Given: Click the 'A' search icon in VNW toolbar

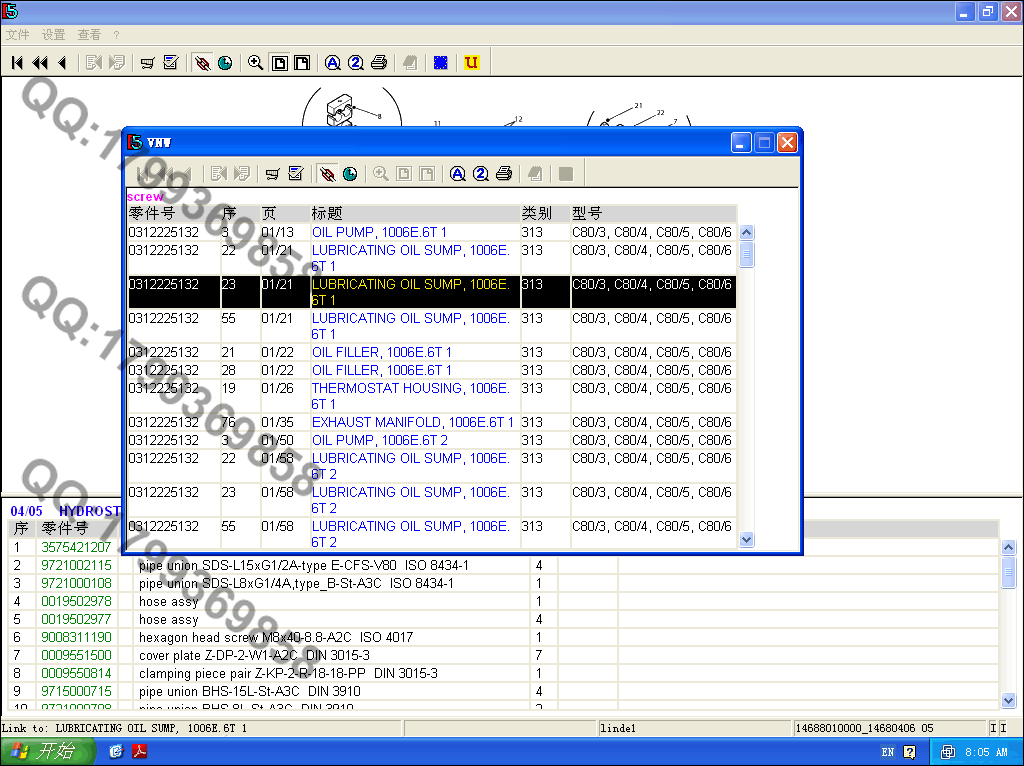Looking at the screenshot, I should pyautogui.click(x=458, y=174).
